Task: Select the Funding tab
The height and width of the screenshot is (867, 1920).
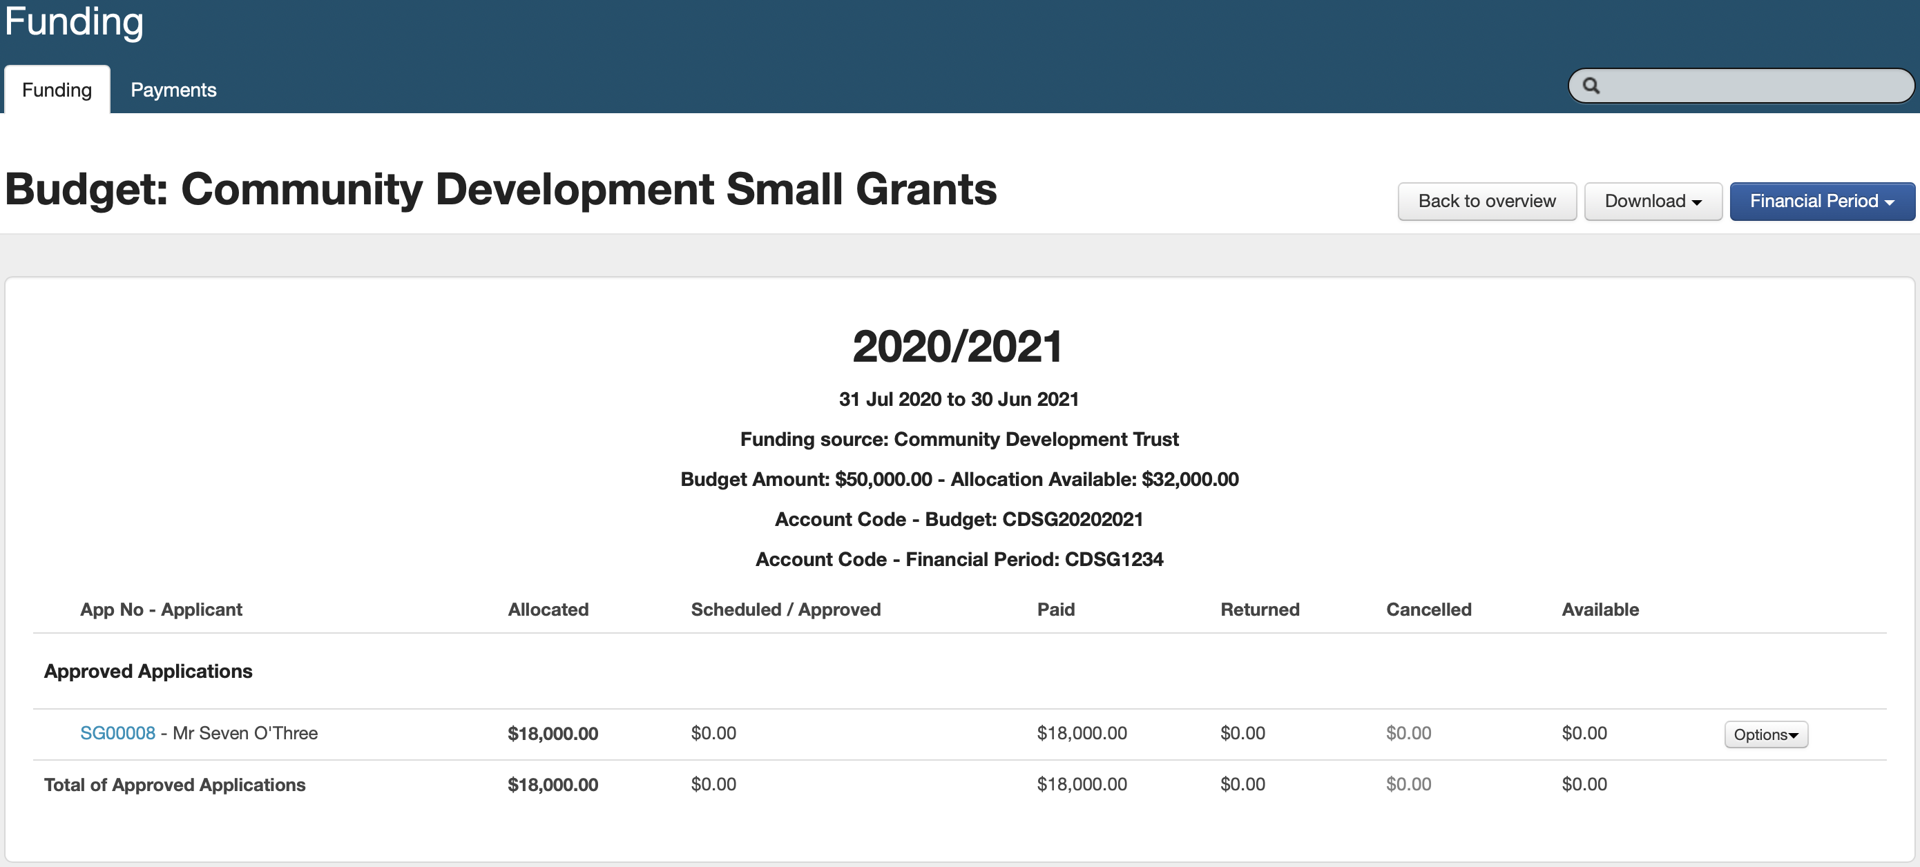Action: point(57,90)
